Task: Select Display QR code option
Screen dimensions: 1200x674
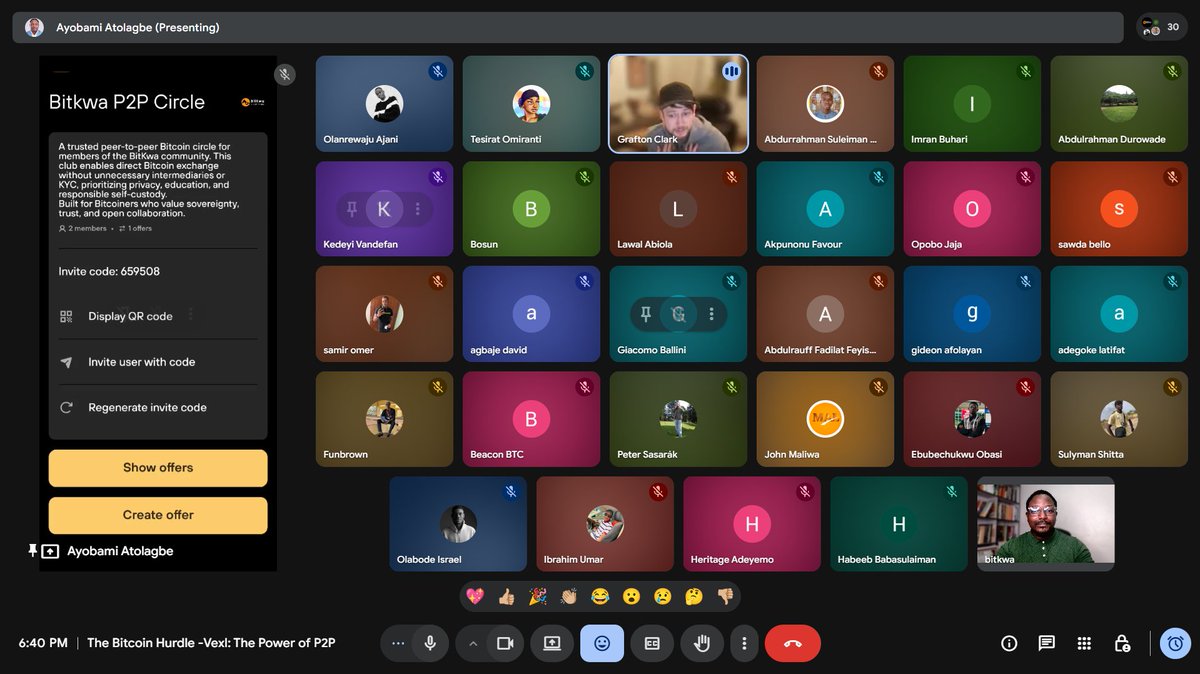Action: tap(158, 316)
